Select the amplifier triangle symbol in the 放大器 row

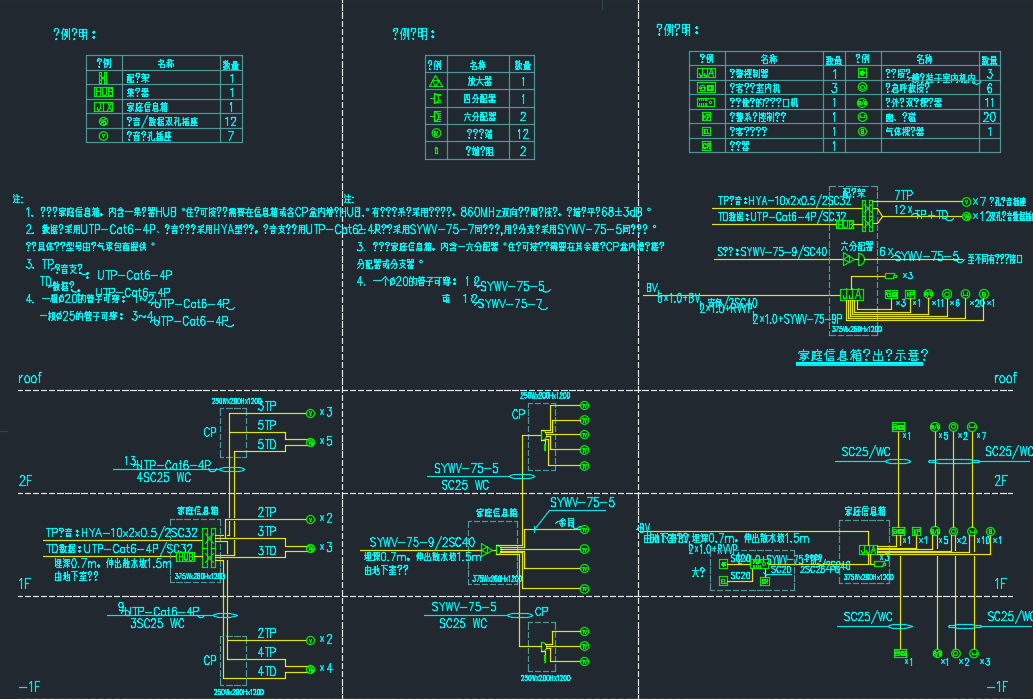pyautogui.click(x=435, y=82)
